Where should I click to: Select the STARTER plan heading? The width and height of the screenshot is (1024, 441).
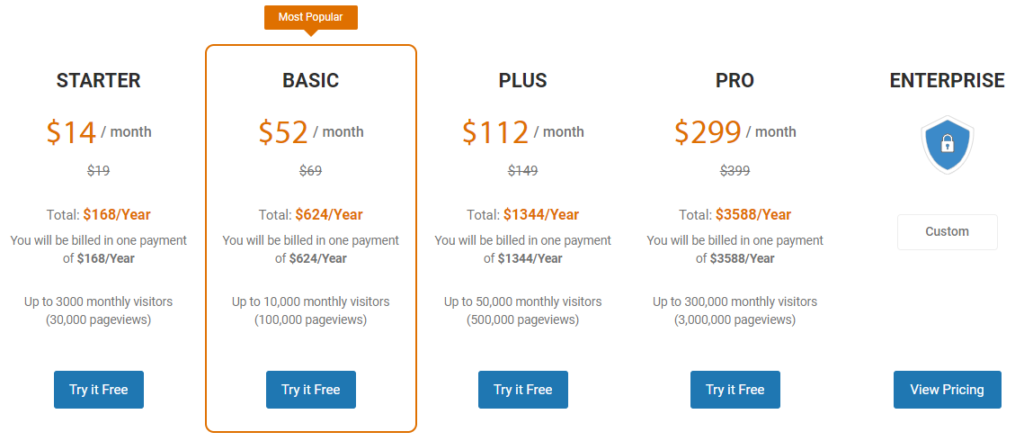[x=99, y=80]
